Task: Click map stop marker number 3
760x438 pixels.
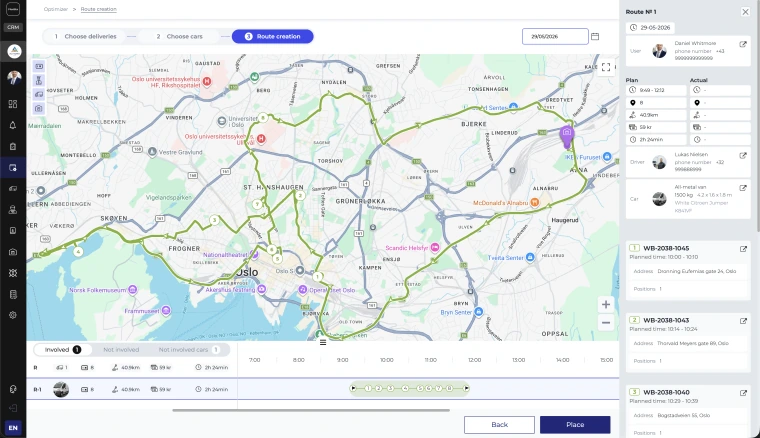Action: tap(214, 220)
